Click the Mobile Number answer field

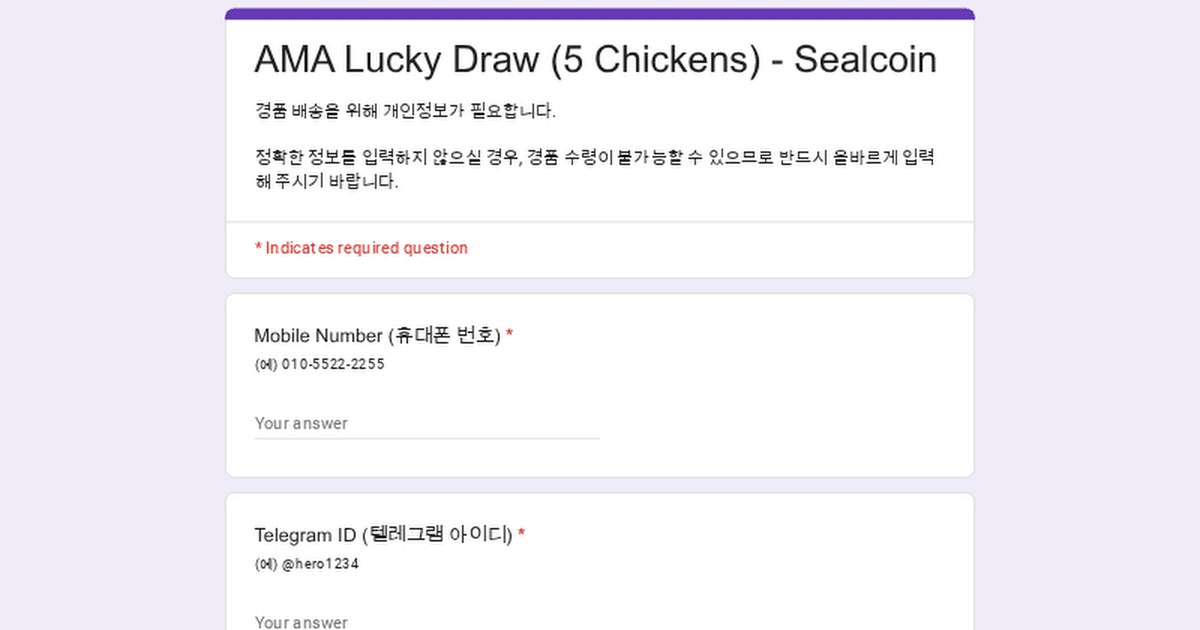(x=427, y=423)
